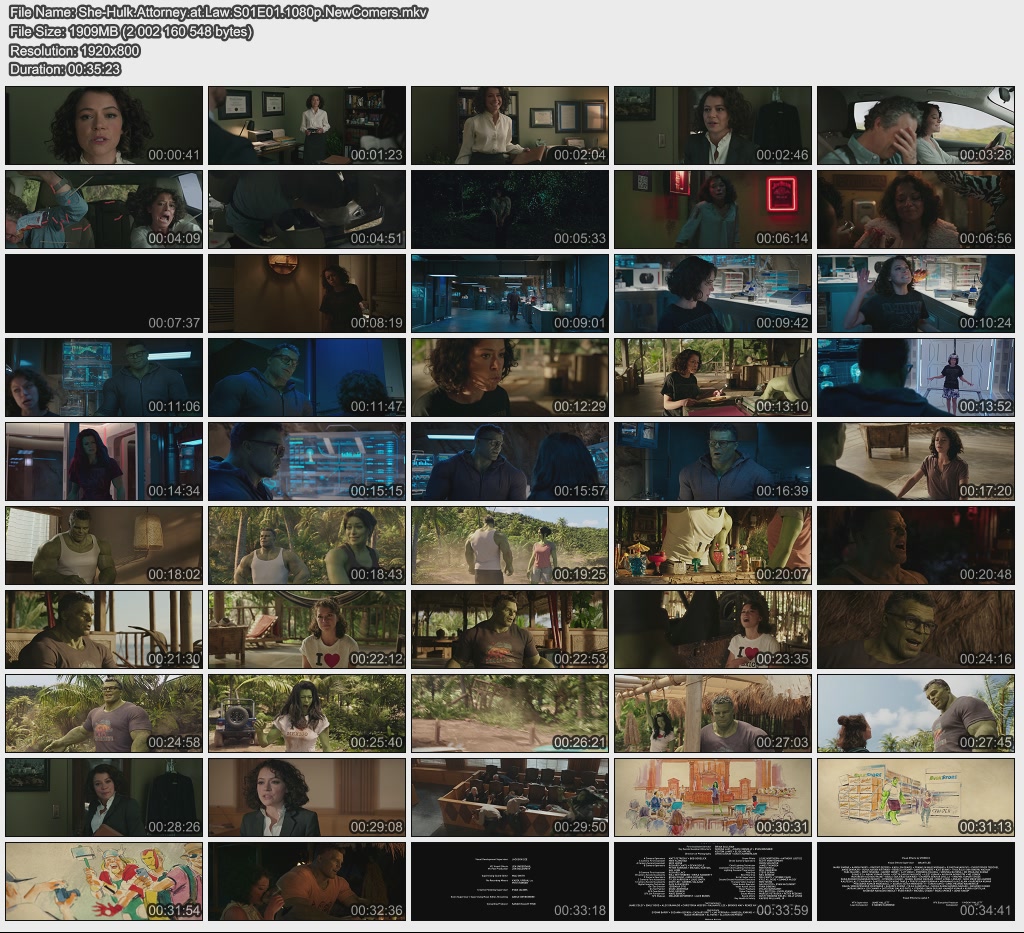Viewport: 1024px width, 933px height.
Task: Click the thumbnail stamped 00:10:24
Action: click(x=916, y=294)
